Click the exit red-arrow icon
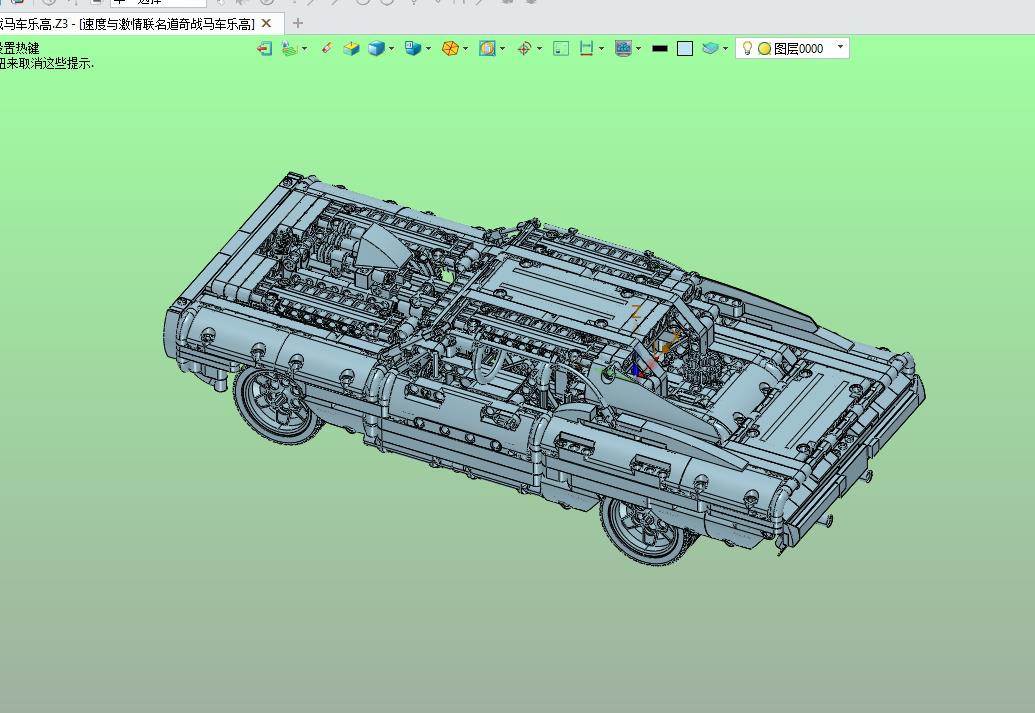 click(264, 48)
